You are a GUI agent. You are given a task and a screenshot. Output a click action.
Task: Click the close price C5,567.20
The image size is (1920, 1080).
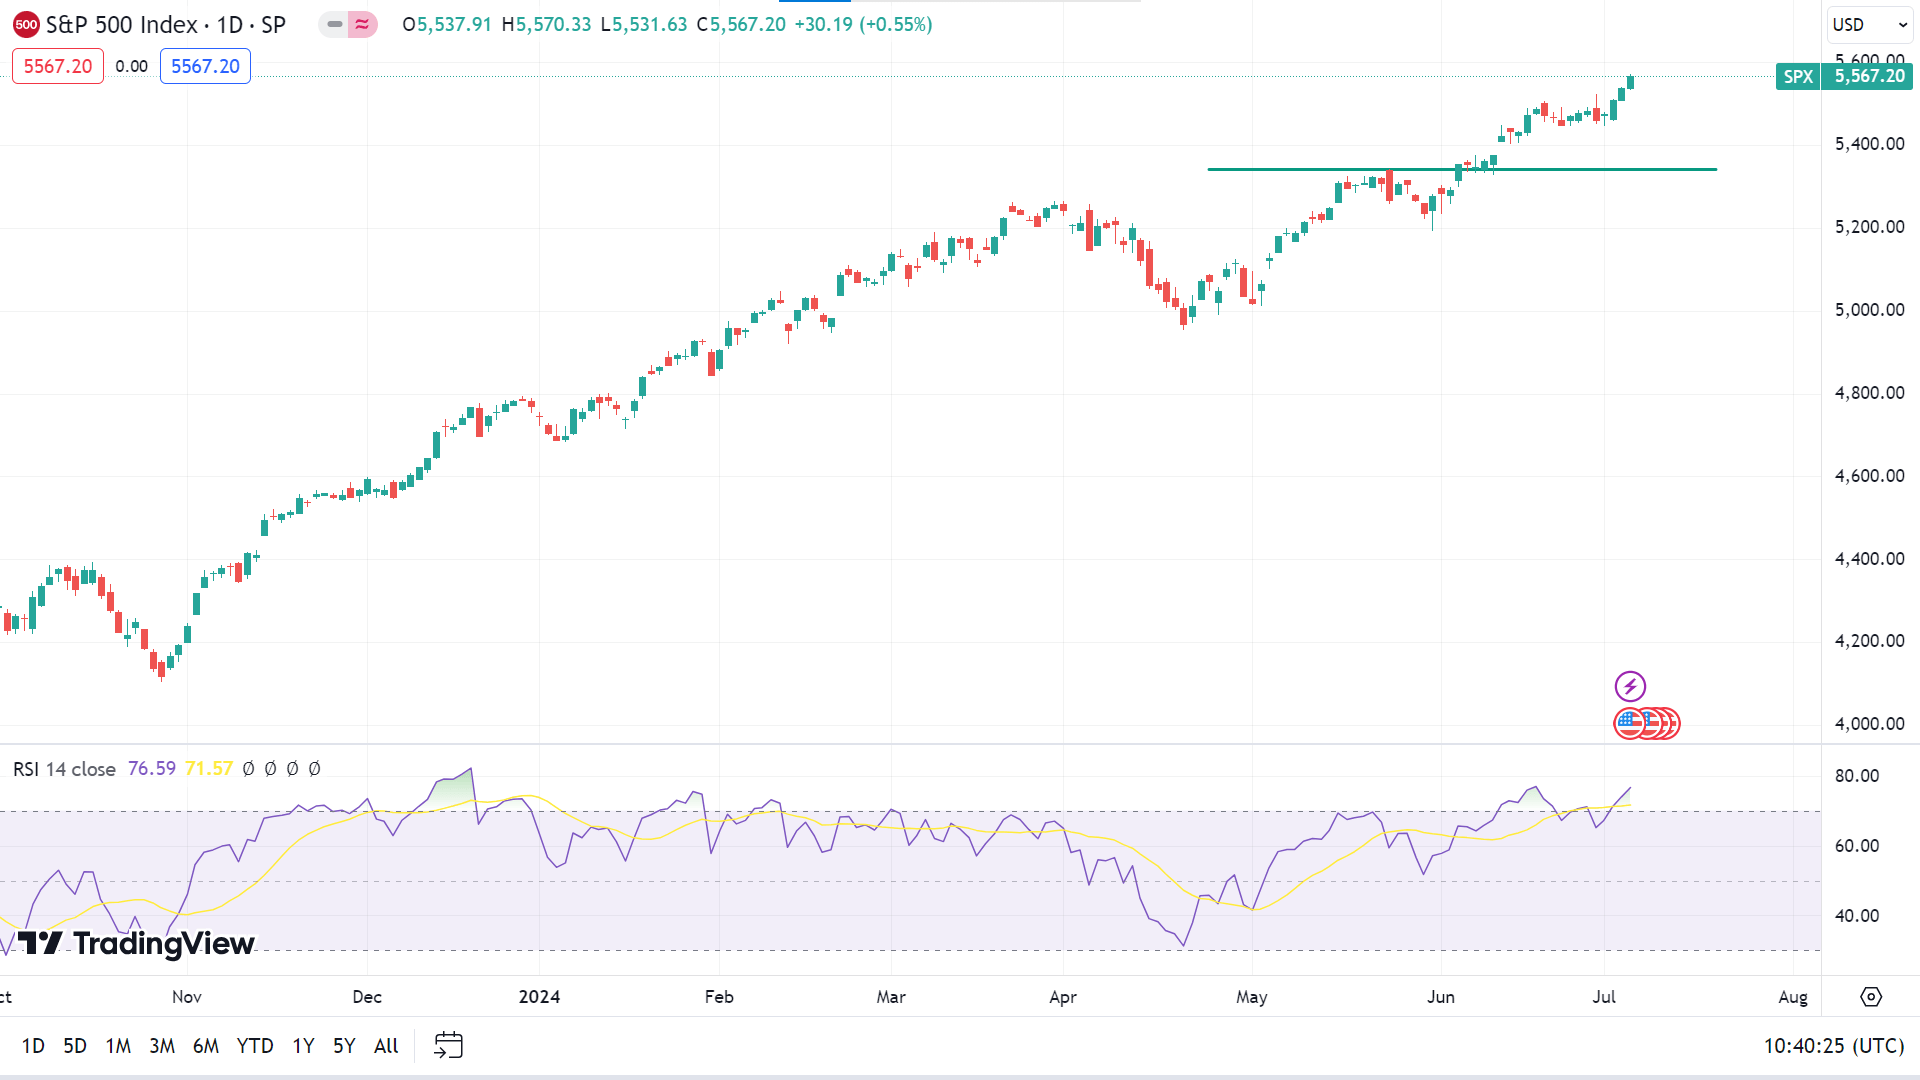(741, 24)
